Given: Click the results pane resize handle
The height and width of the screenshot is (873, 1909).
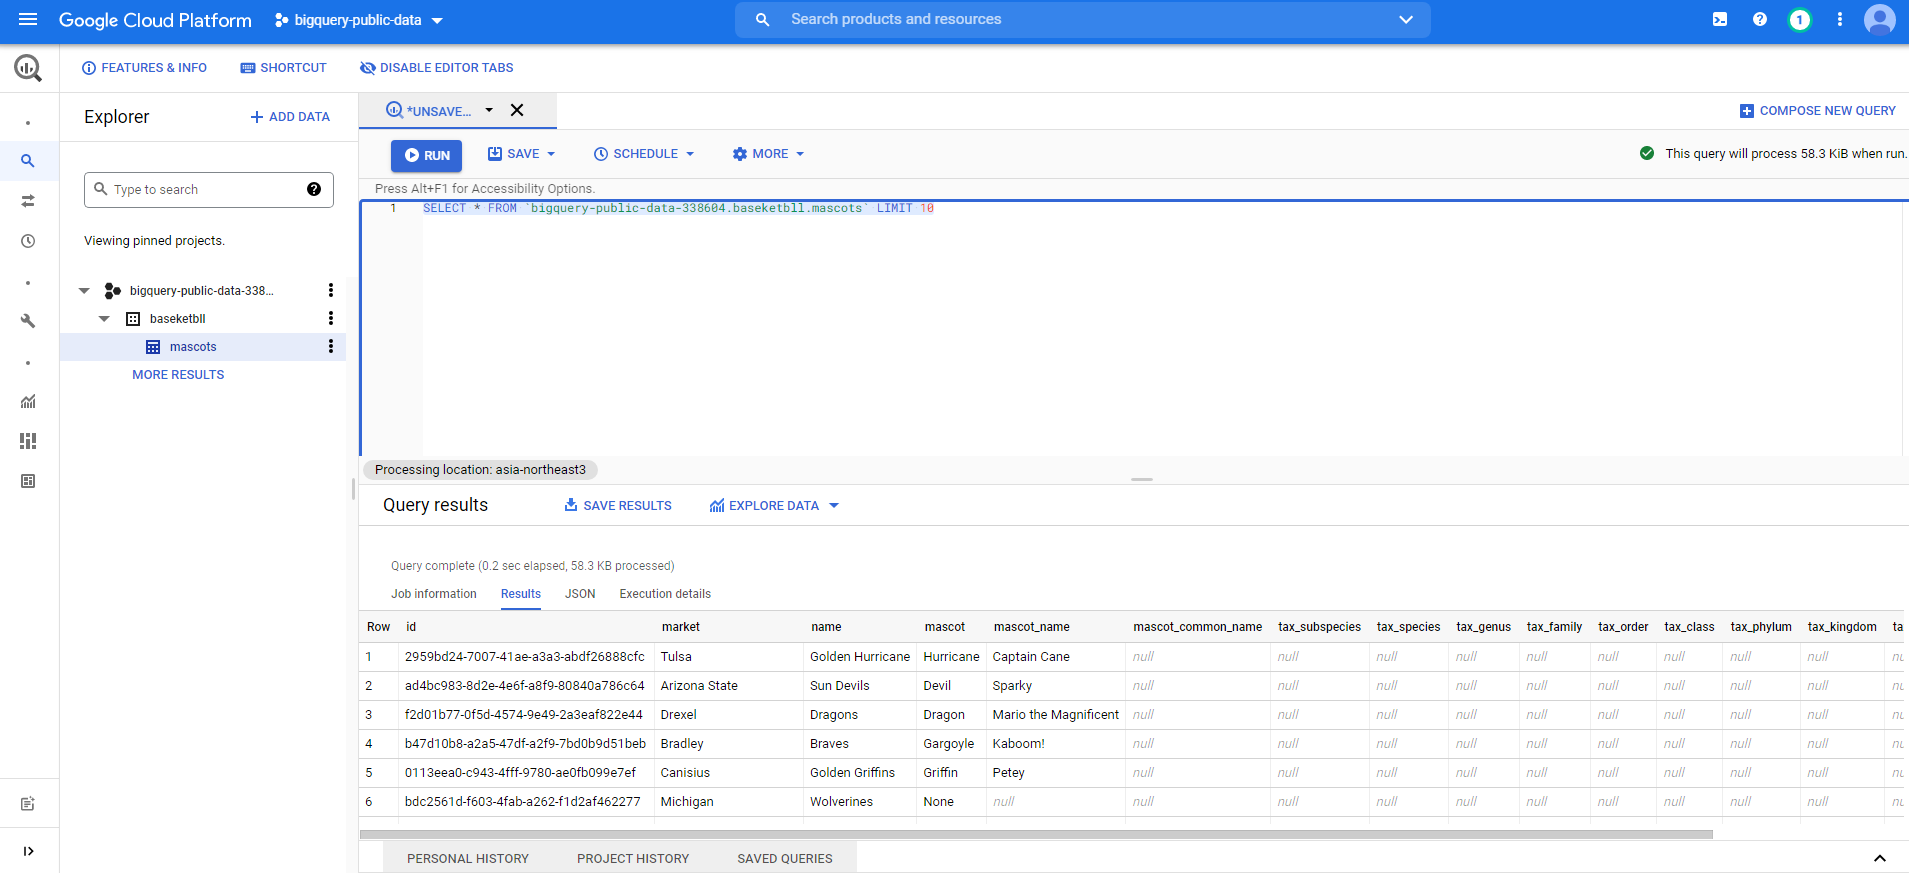Looking at the screenshot, I should point(1142,479).
